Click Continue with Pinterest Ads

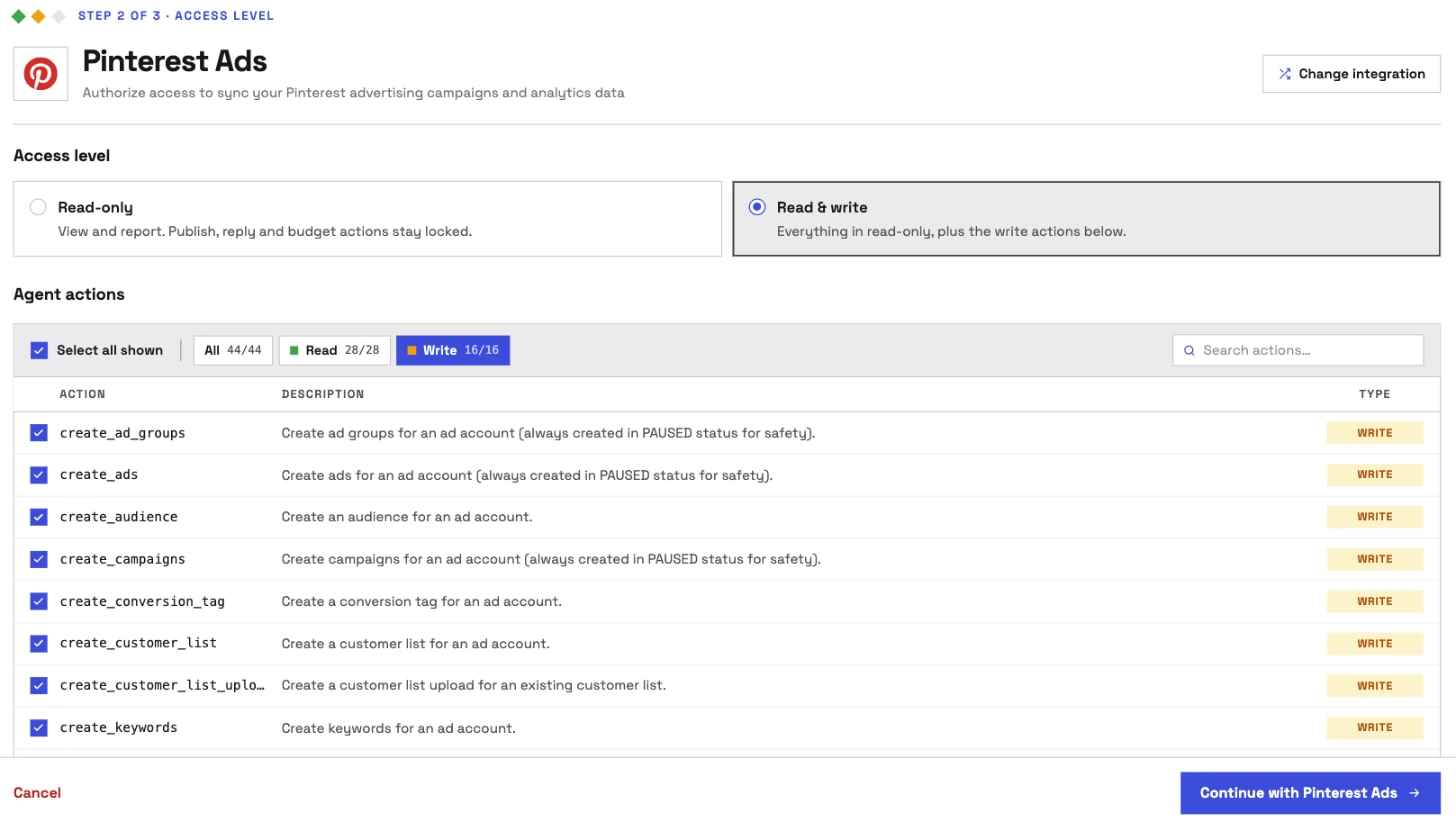(x=1310, y=793)
